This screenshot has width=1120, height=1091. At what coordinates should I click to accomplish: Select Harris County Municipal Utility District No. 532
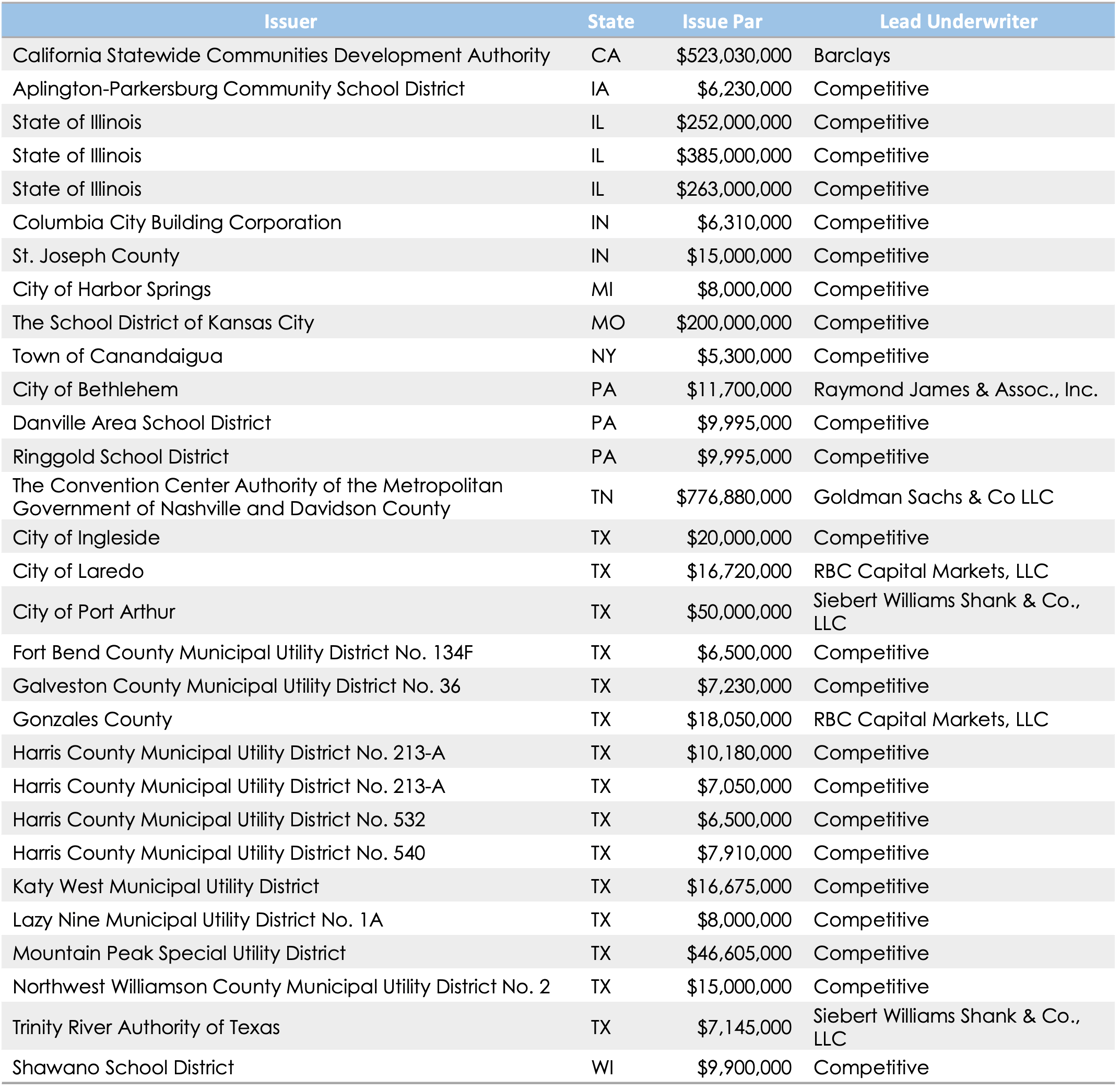point(219,820)
